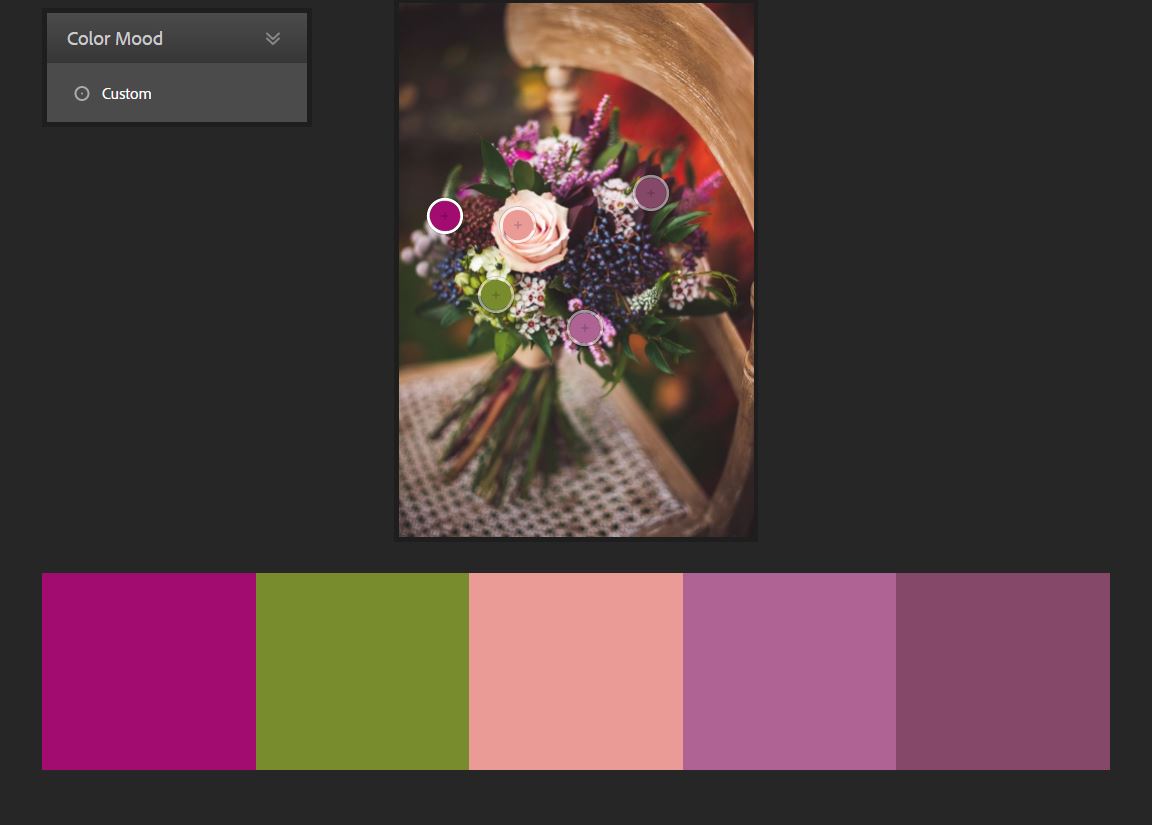Select the green color picker on bouquet
The width and height of the screenshot is (1152, 825).
496,295
